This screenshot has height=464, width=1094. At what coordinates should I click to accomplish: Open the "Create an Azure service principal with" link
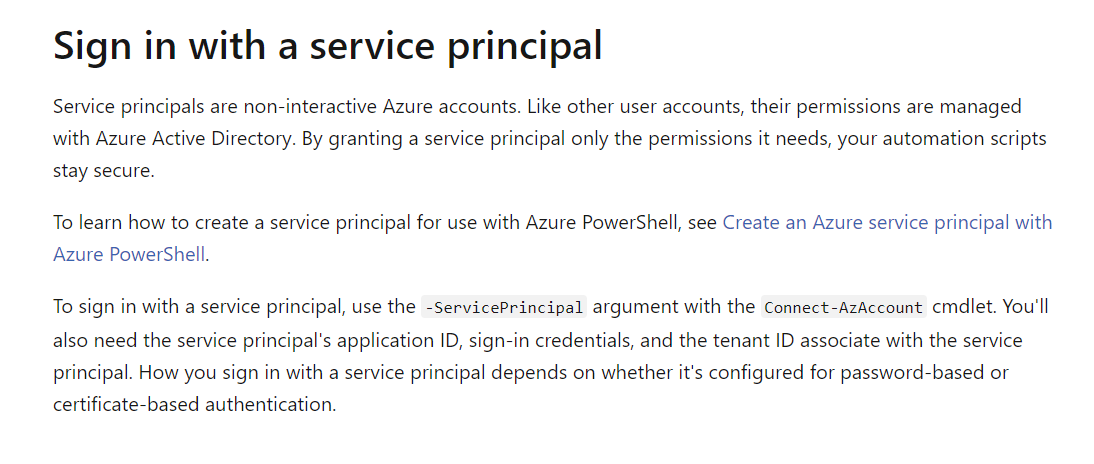click(887, 222)
